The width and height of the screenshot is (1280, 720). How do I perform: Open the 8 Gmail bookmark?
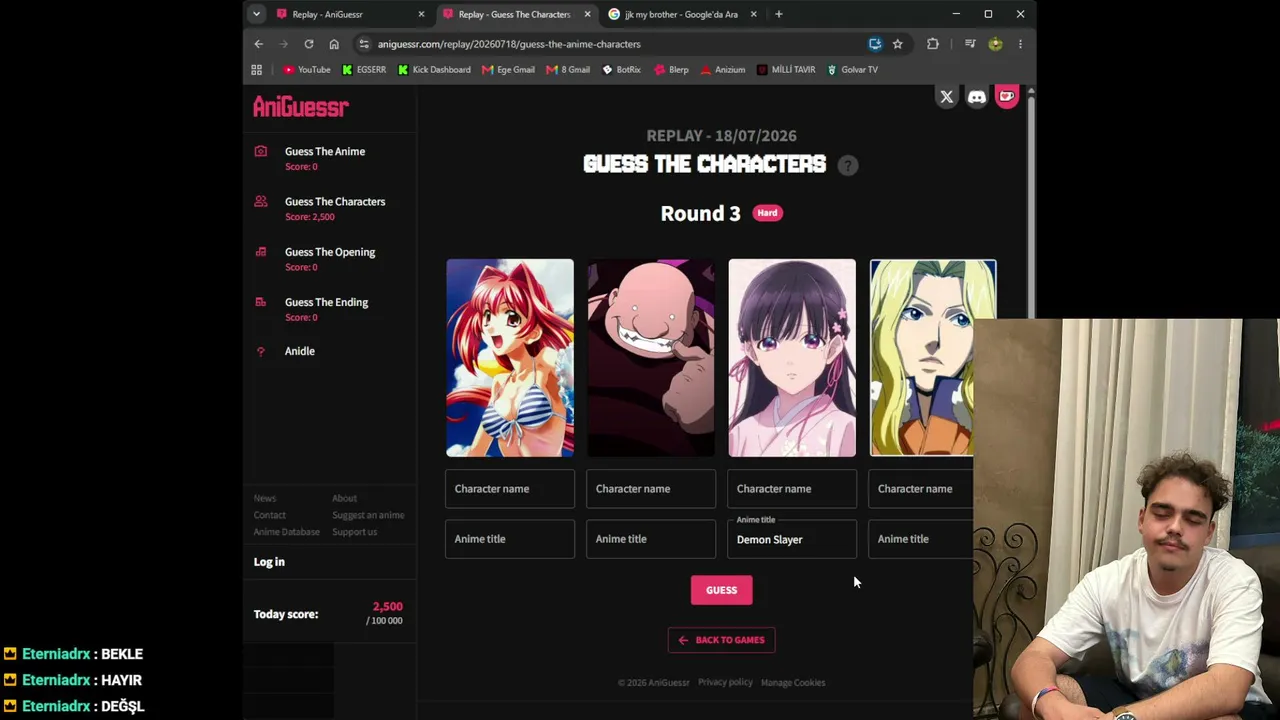point(568,70)
